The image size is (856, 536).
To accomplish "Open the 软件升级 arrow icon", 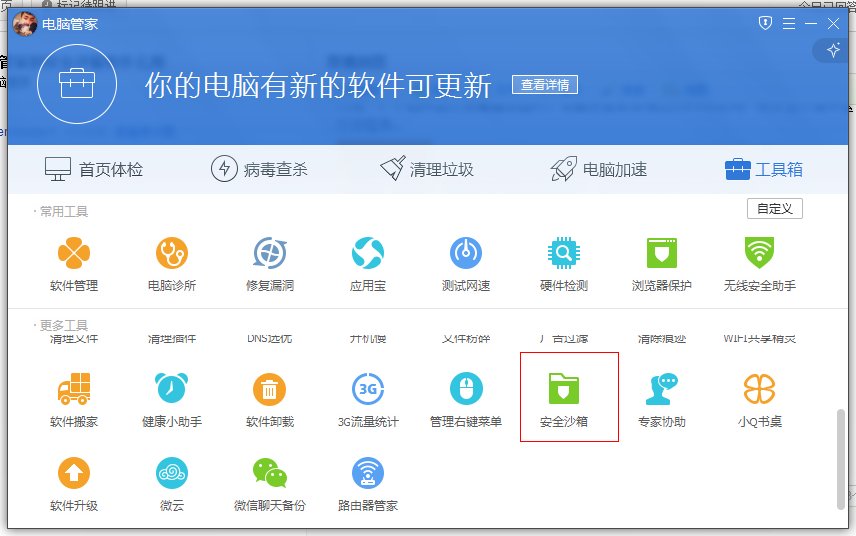I will tap(74, 473).
